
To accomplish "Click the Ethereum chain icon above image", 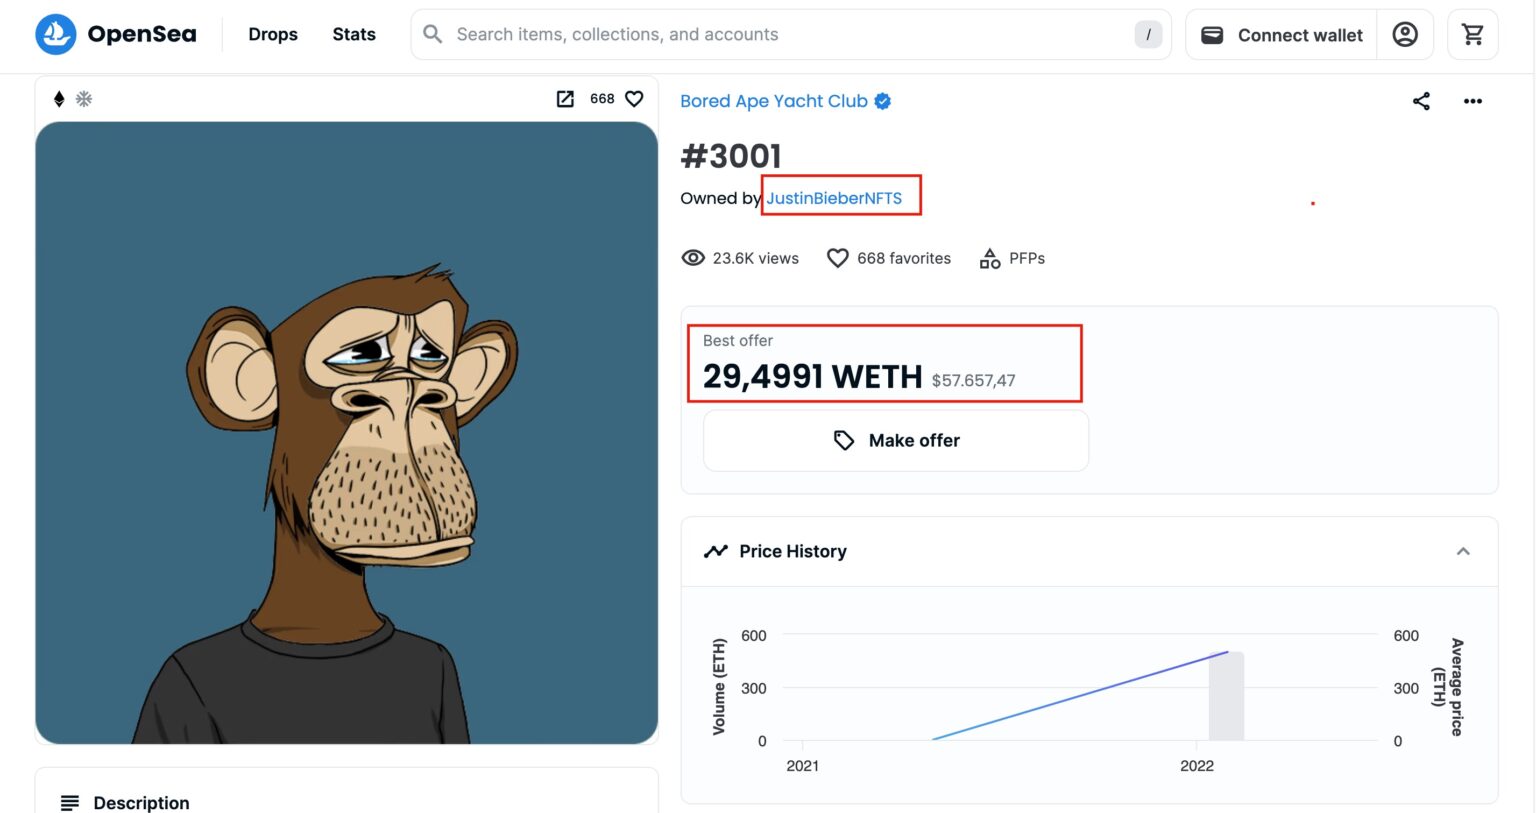I will pyautogui.click(x=59, y=99).
